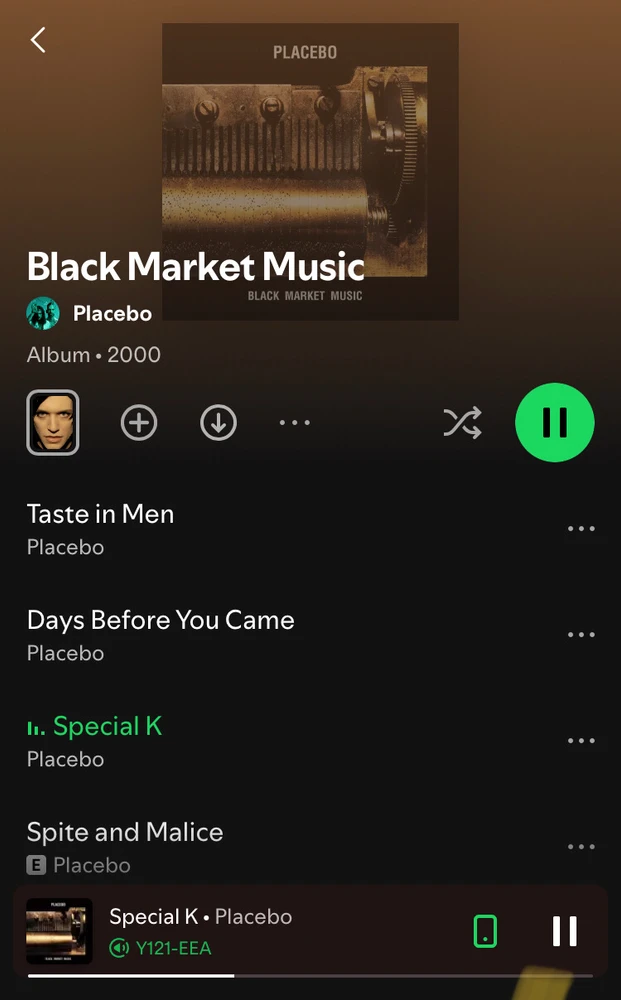Seek in the mini player progress bar
This screenshot has width=621, height=1000.
[x=310, y=975]
